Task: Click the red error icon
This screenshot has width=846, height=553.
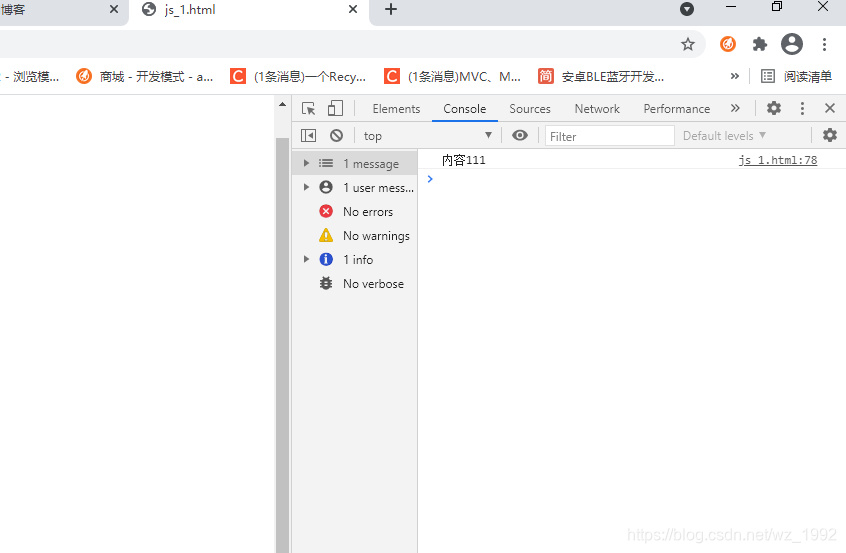Action: 326,211
